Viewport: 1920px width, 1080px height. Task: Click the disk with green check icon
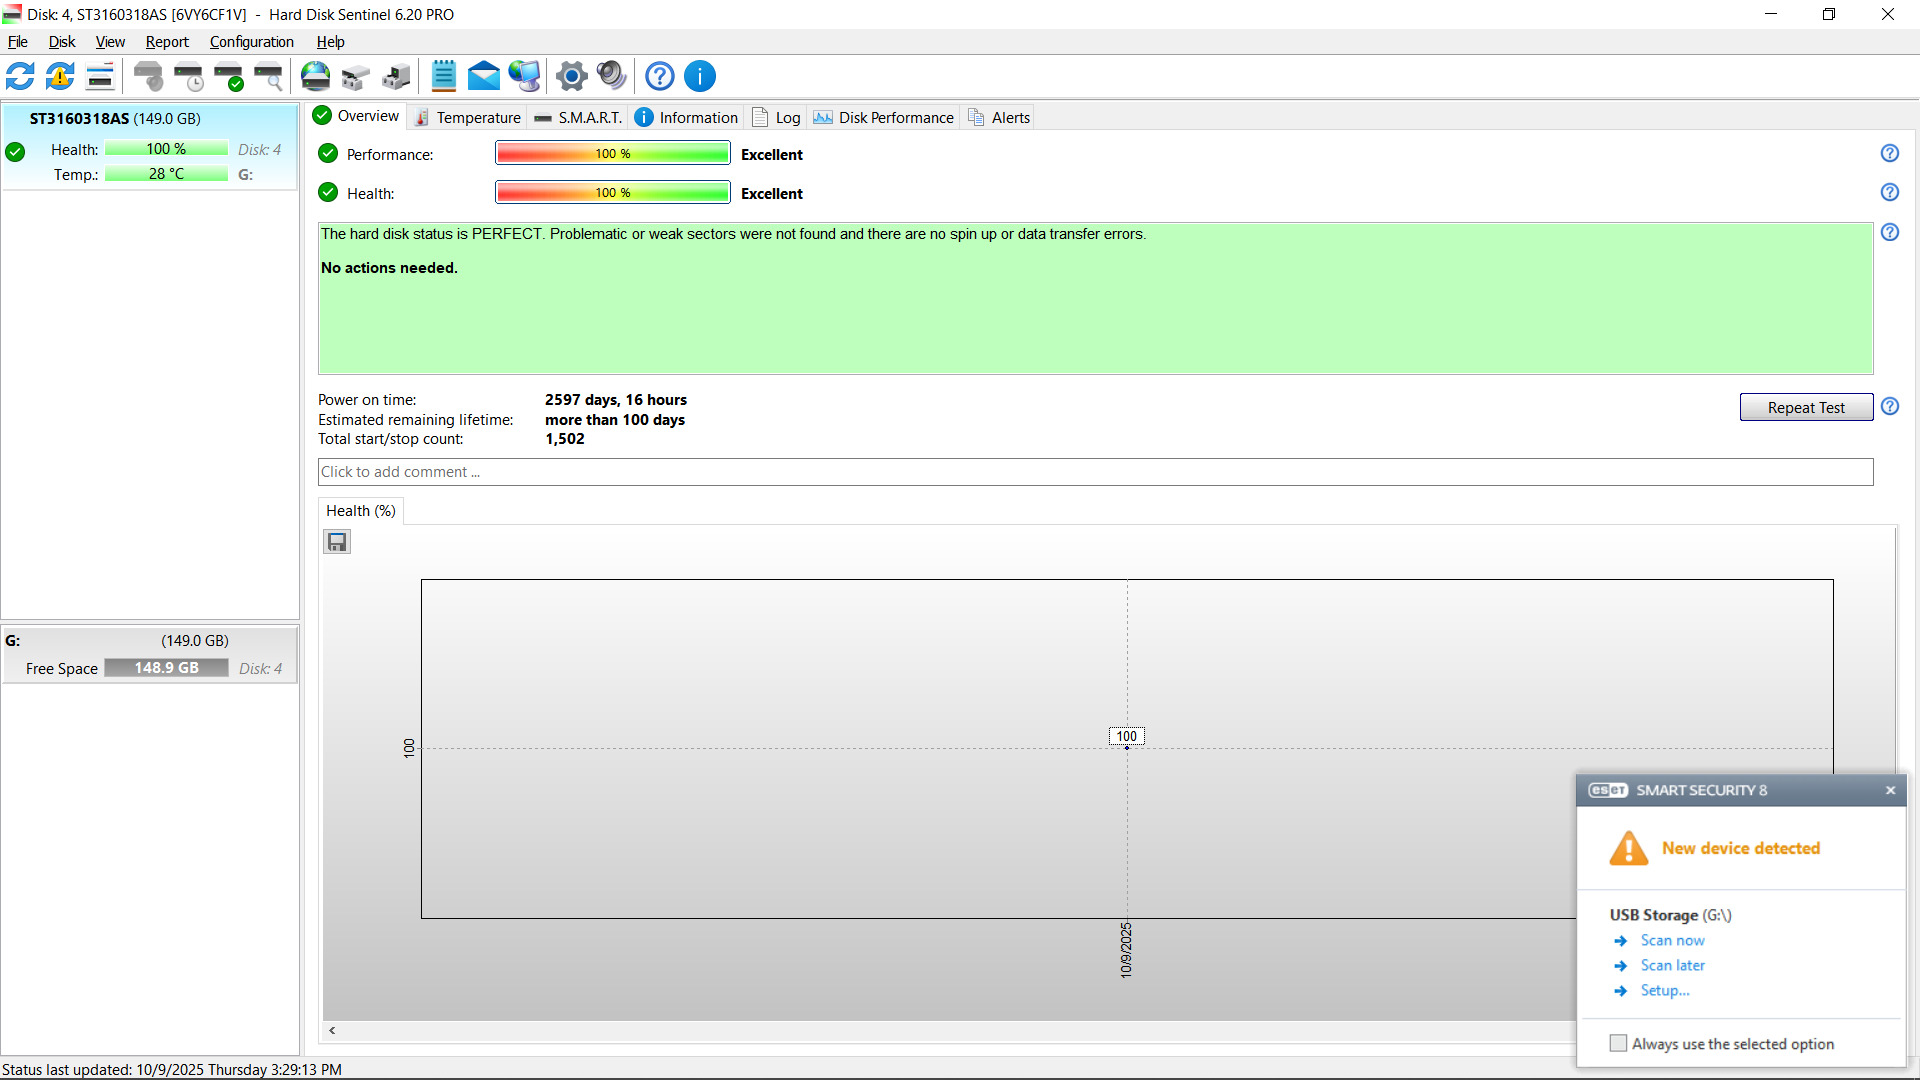[x=228, y=76]
